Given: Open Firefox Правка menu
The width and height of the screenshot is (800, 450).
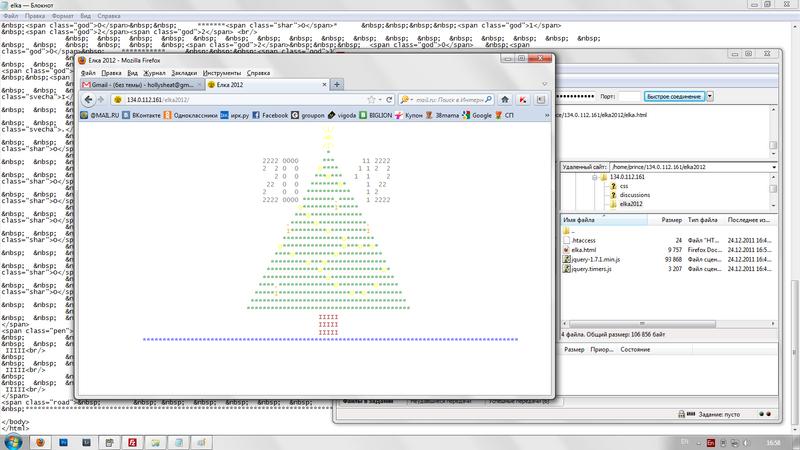Looking at the screenshot, I should [x=111, y=73].
